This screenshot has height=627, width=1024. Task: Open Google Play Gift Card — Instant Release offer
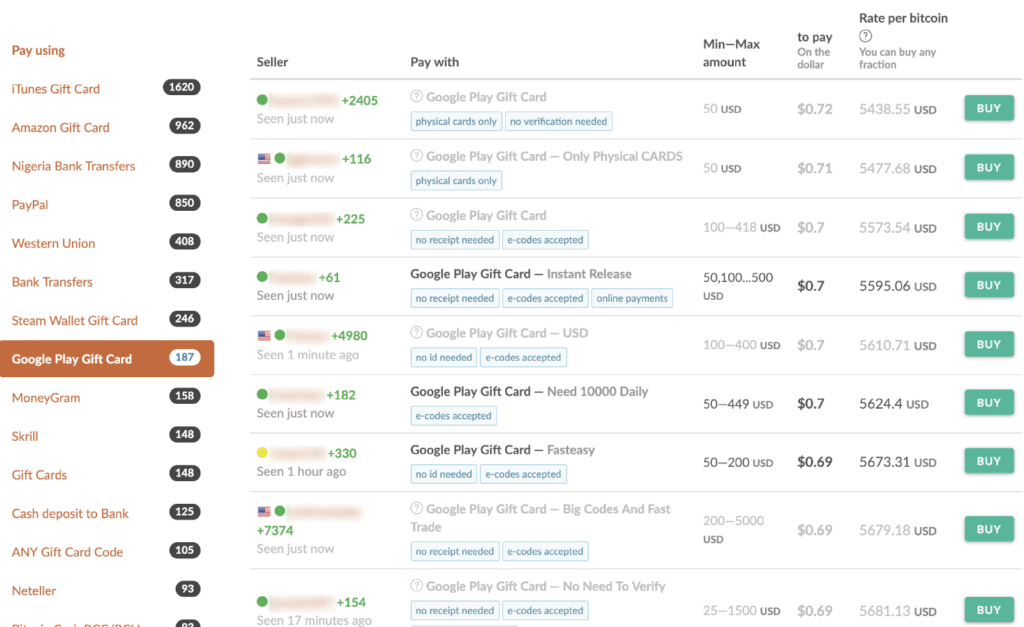click(521, 274)
